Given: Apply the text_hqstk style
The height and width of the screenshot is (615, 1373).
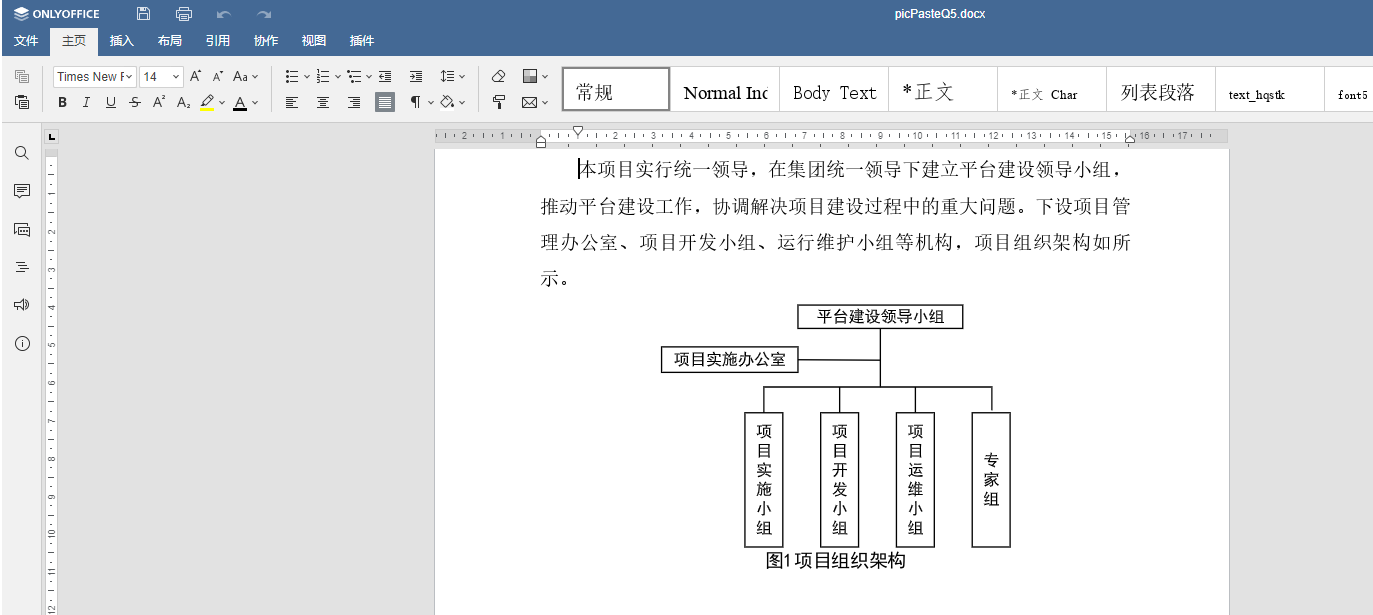Looking at the screenshot, I should [1270, 89].
